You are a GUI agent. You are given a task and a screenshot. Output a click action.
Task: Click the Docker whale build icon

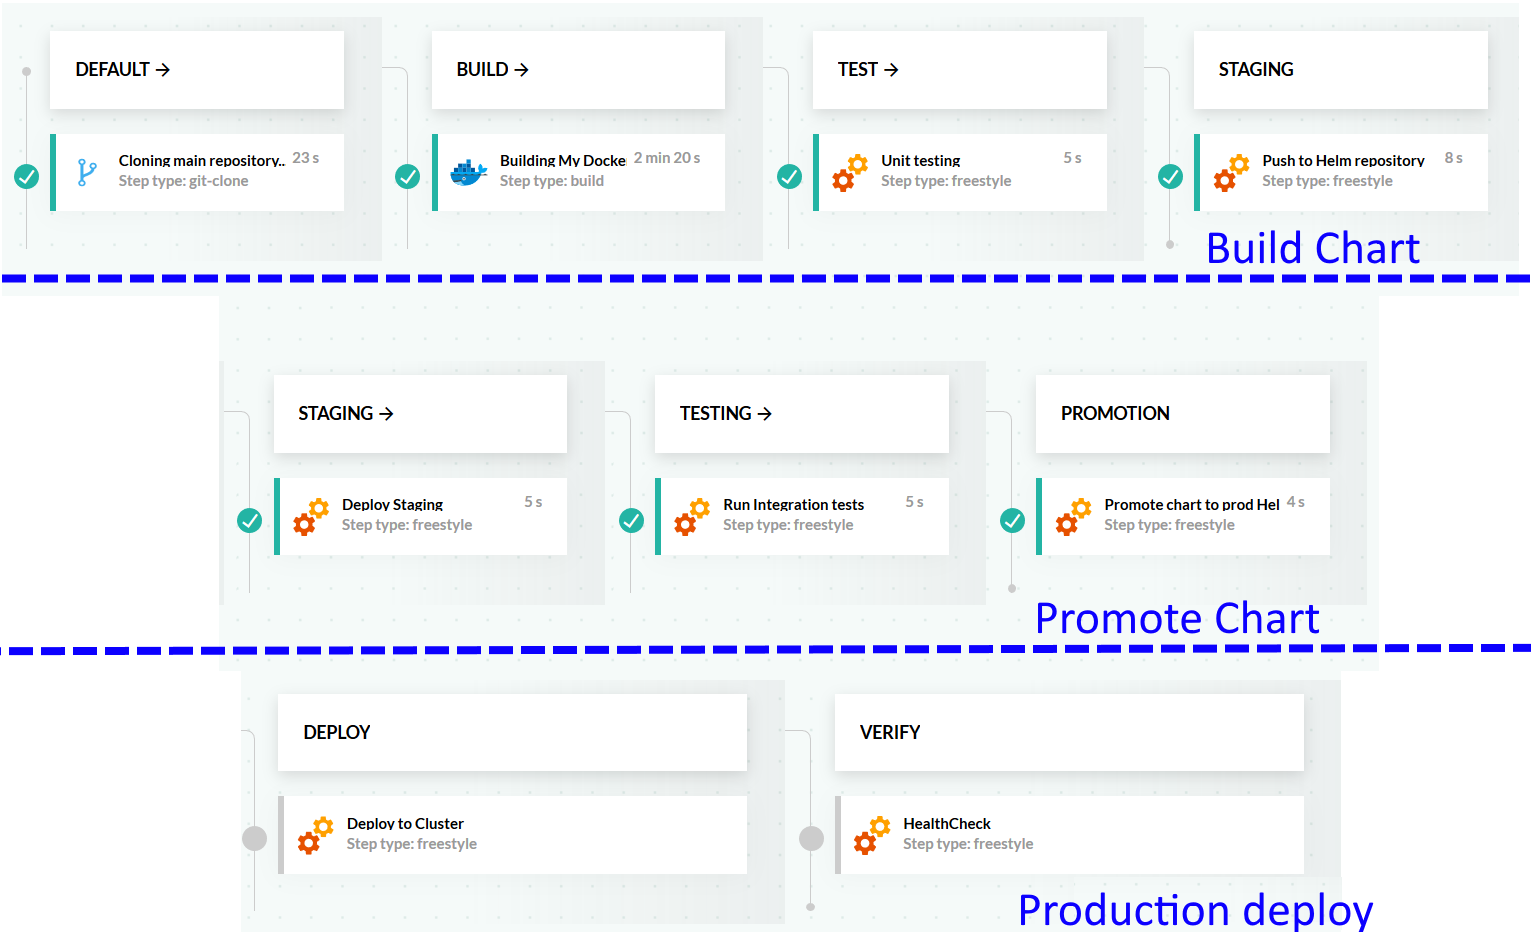click(468, 172)
